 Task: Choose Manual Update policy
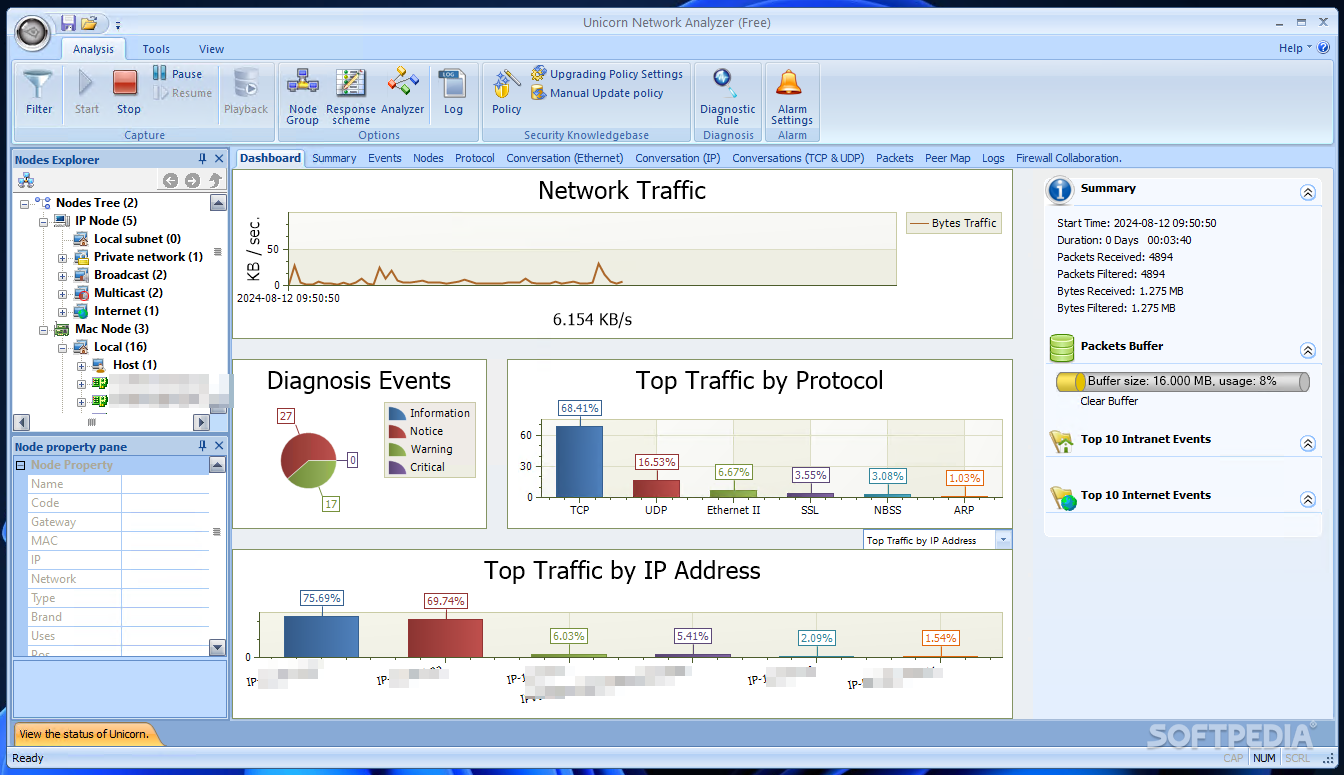[597, 93]
